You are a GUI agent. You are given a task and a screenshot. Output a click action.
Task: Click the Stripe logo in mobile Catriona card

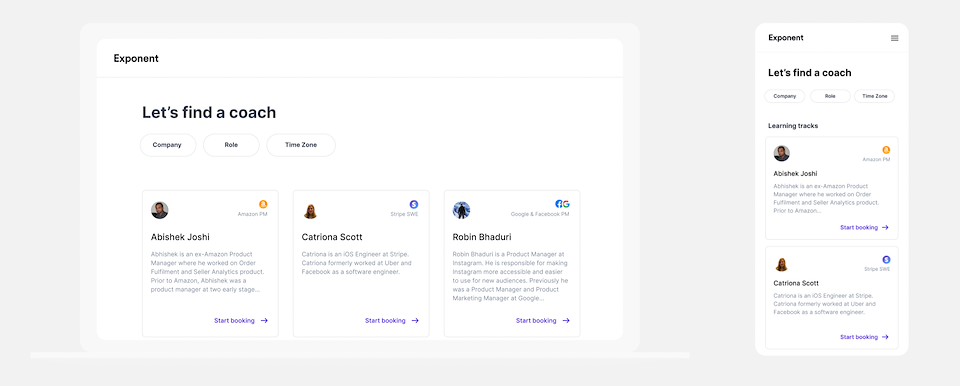click(886, 260)
